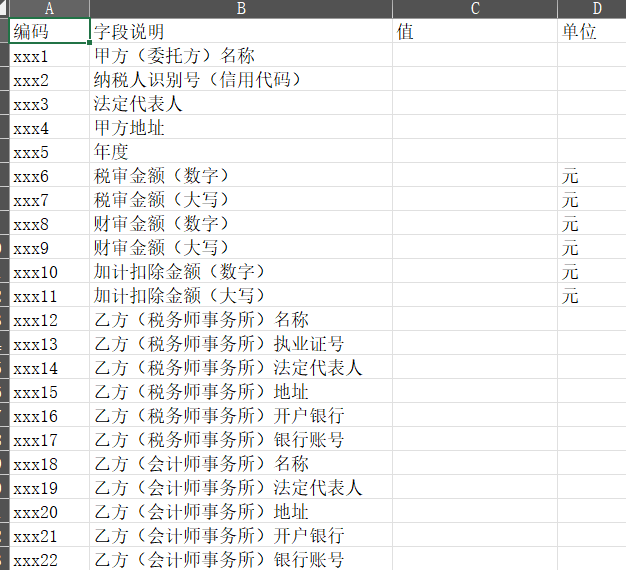Select cell containing xxx18
This screenshot has height=570, width=626.
[x=50, y=462]
